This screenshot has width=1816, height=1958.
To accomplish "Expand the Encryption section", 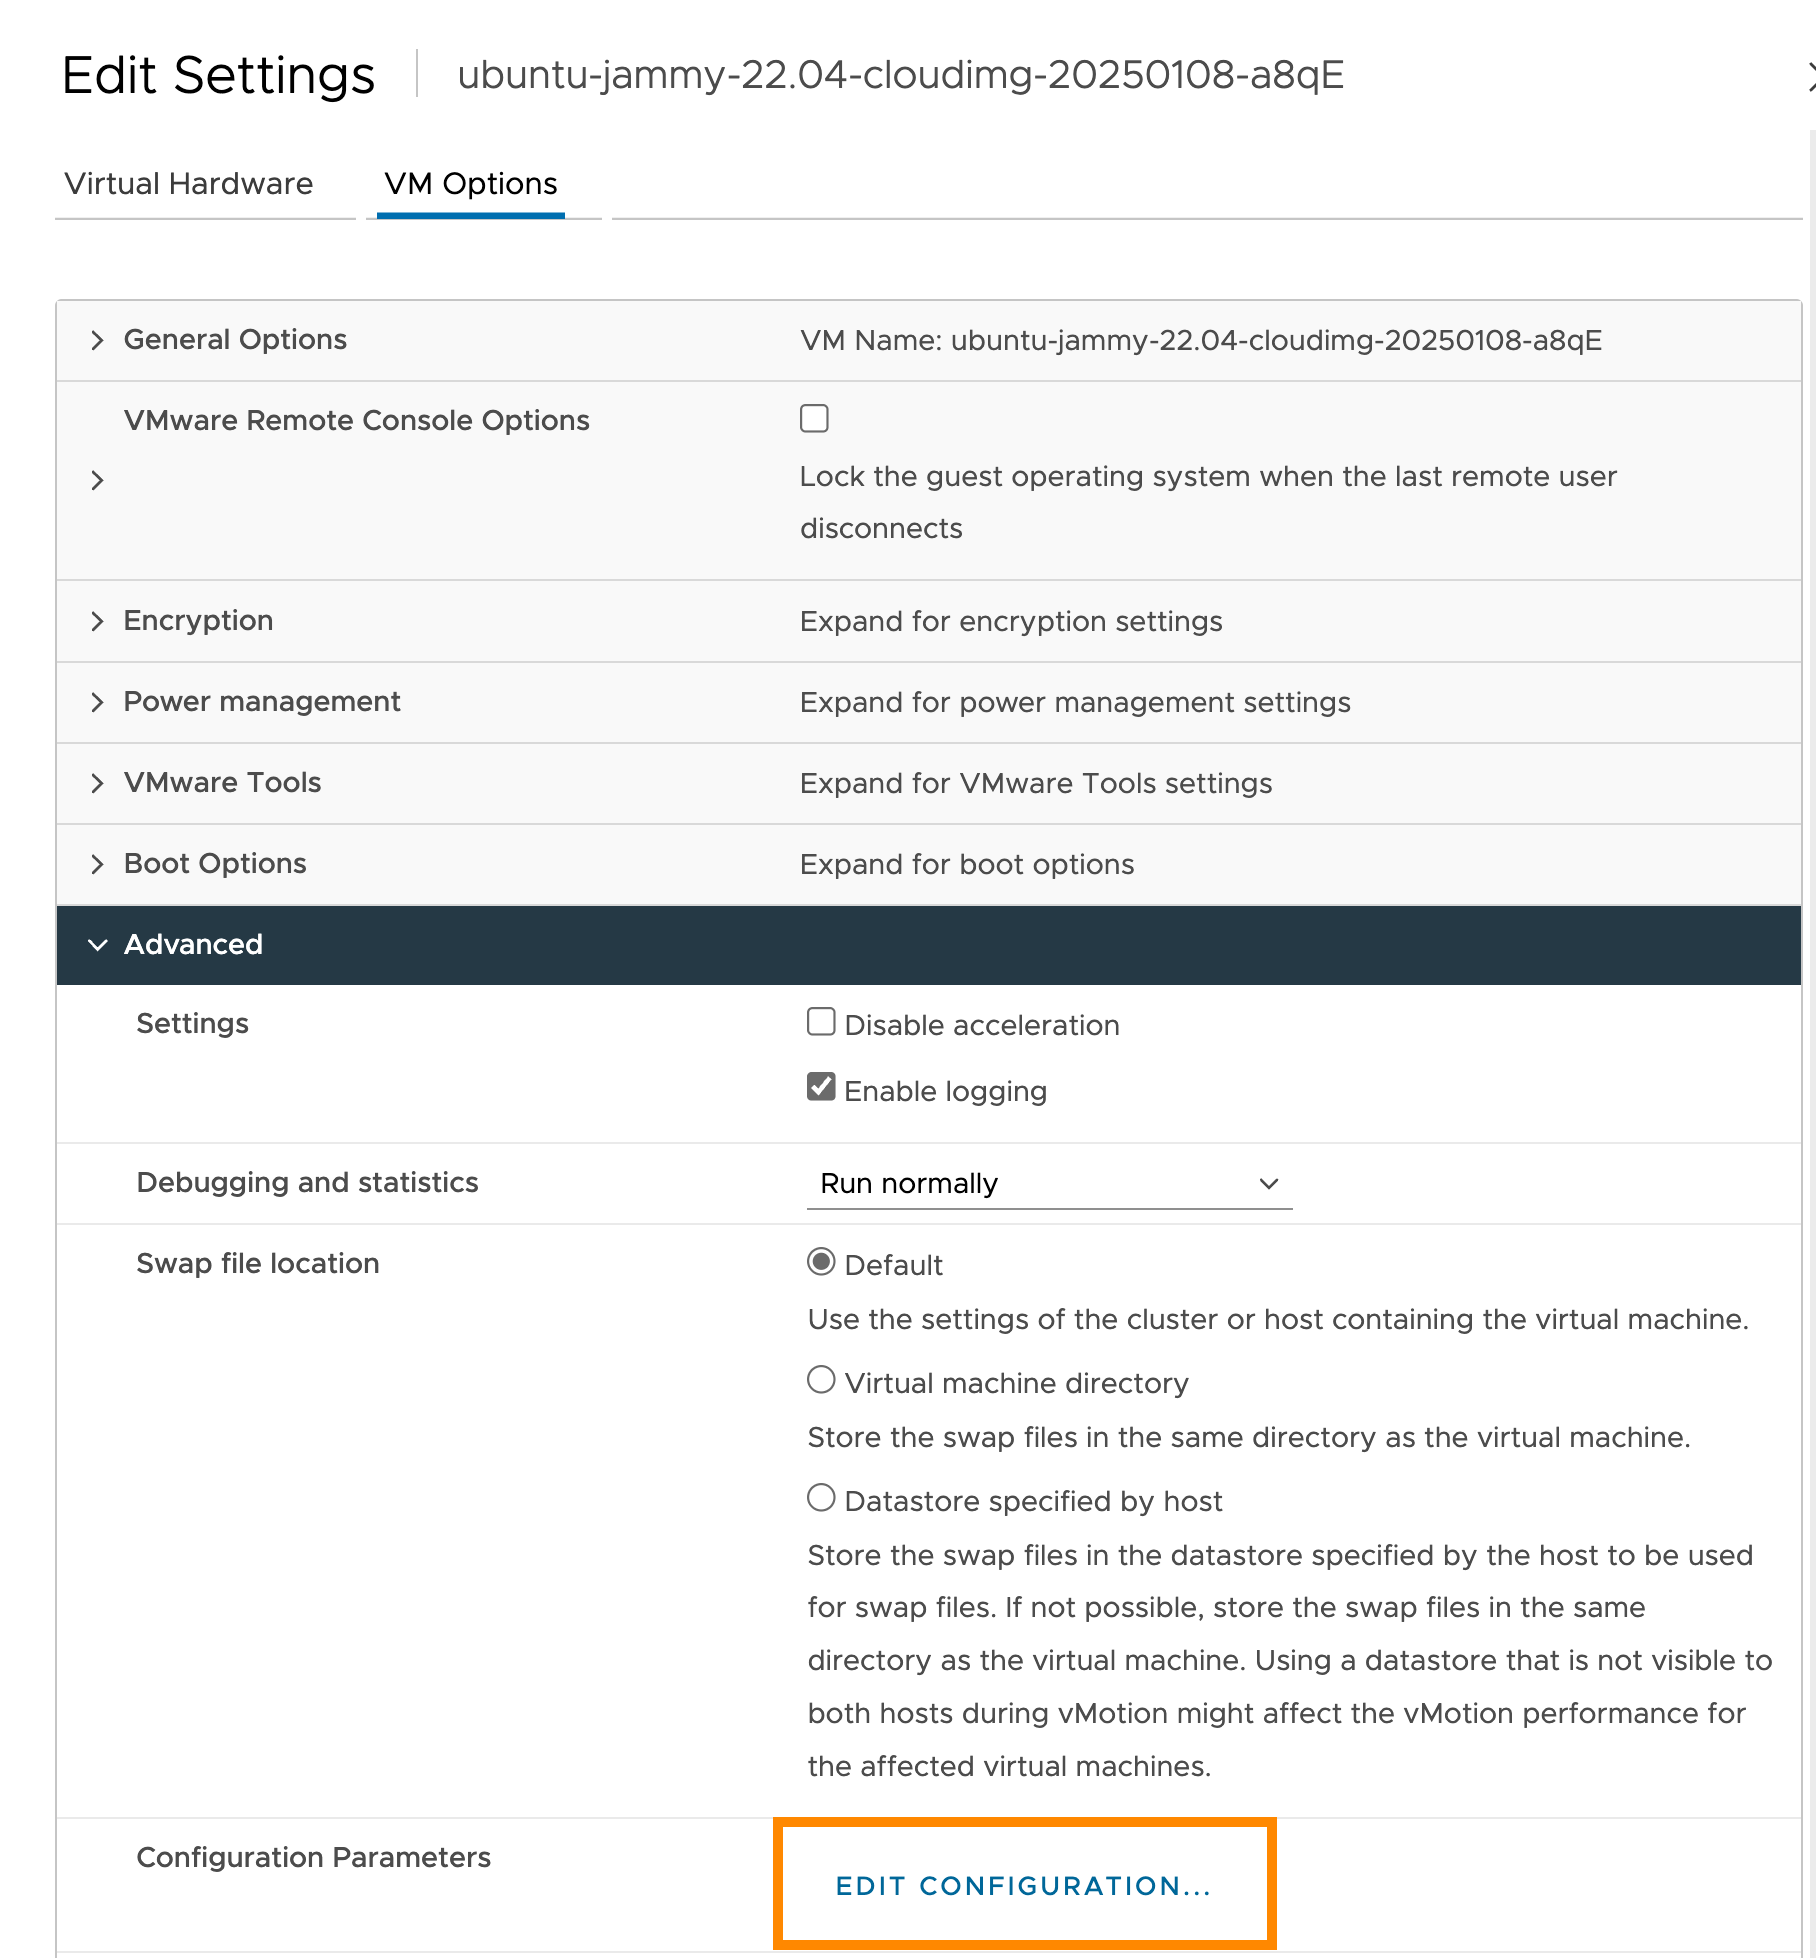I will [98, 621].
